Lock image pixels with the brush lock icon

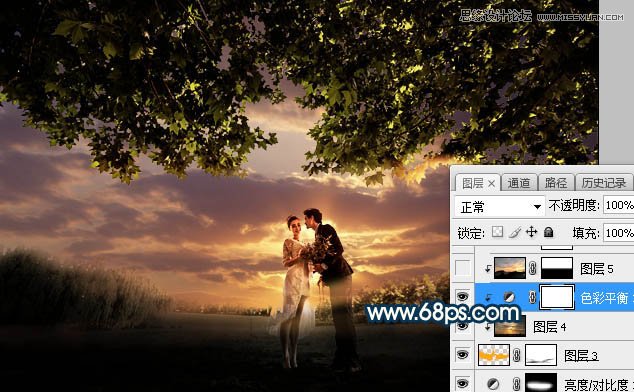(515, 232)
